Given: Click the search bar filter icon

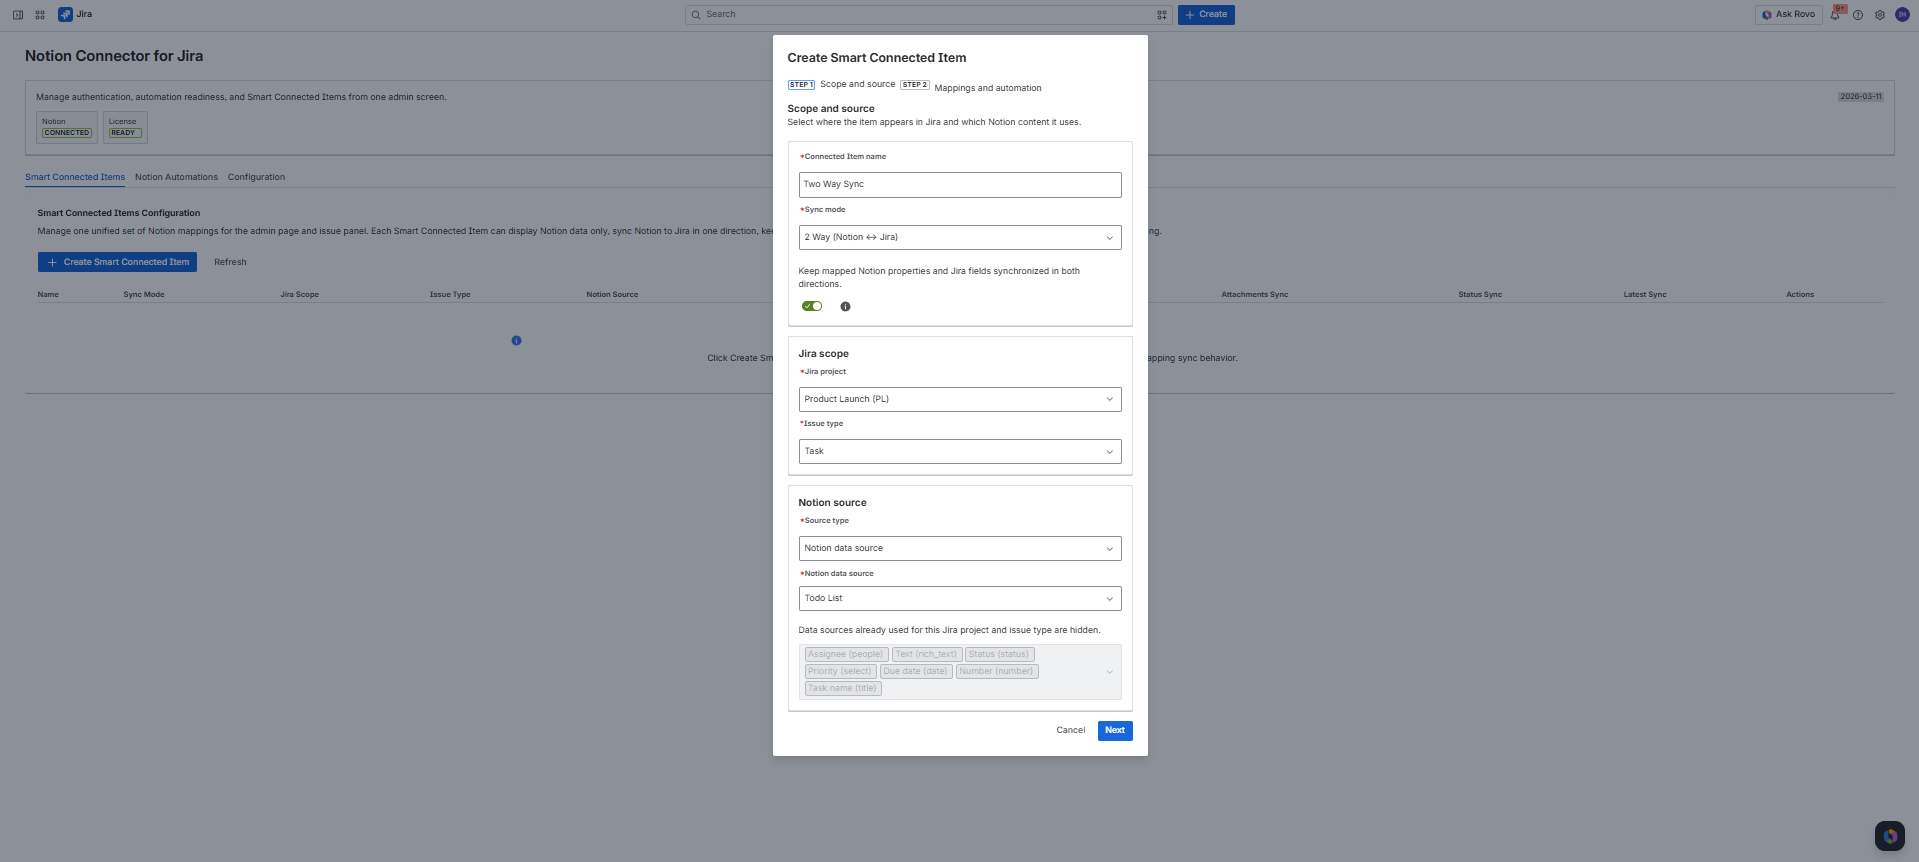Looking at the screenshot, I should pos(1161,14).
